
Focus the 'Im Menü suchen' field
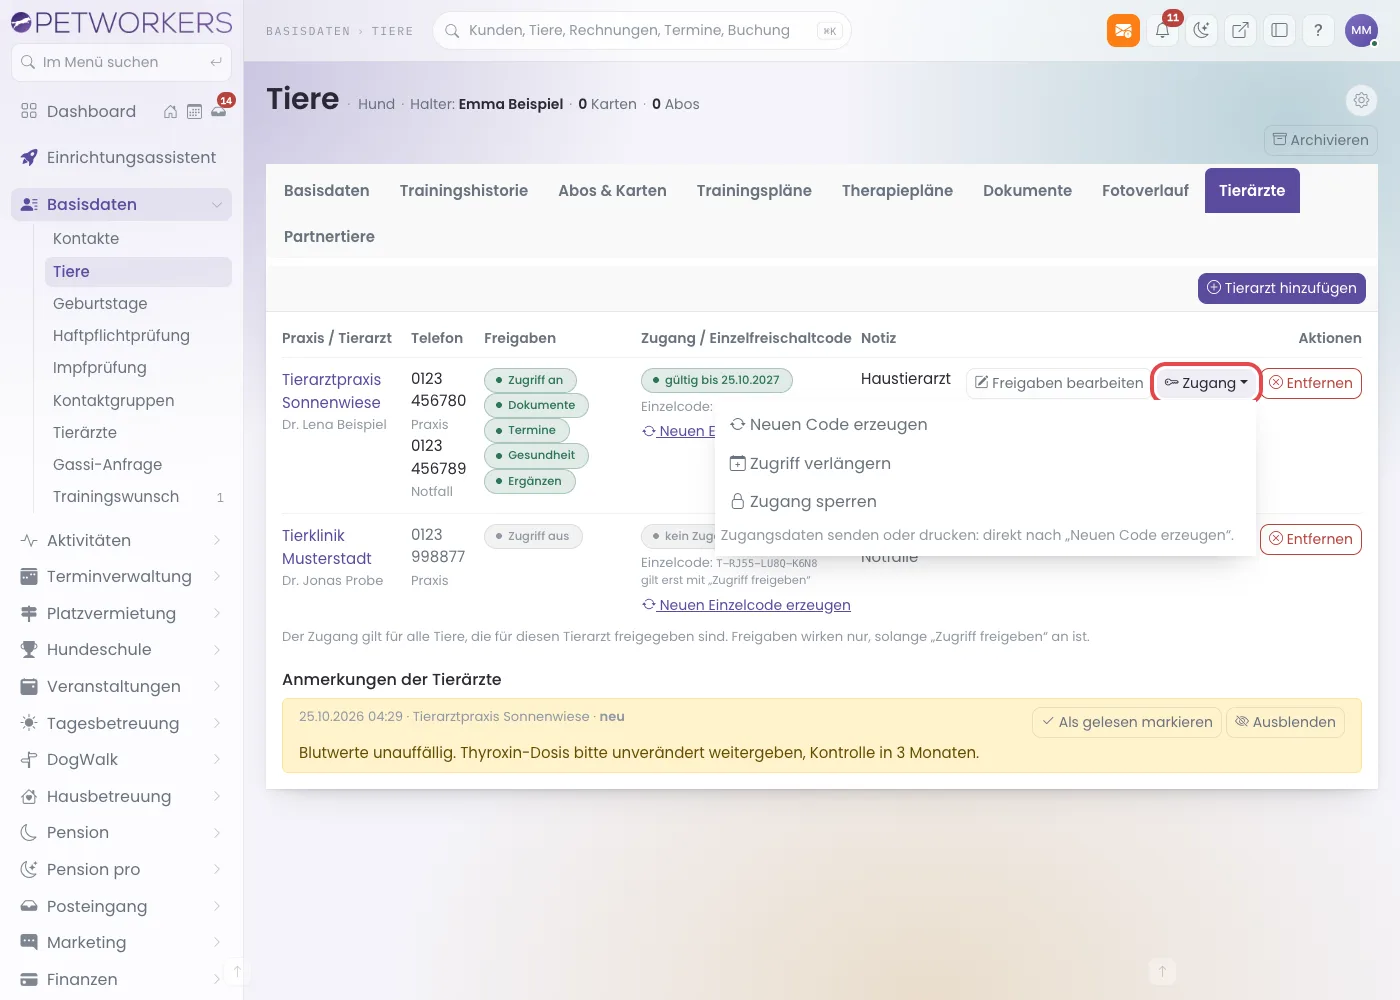121,62
